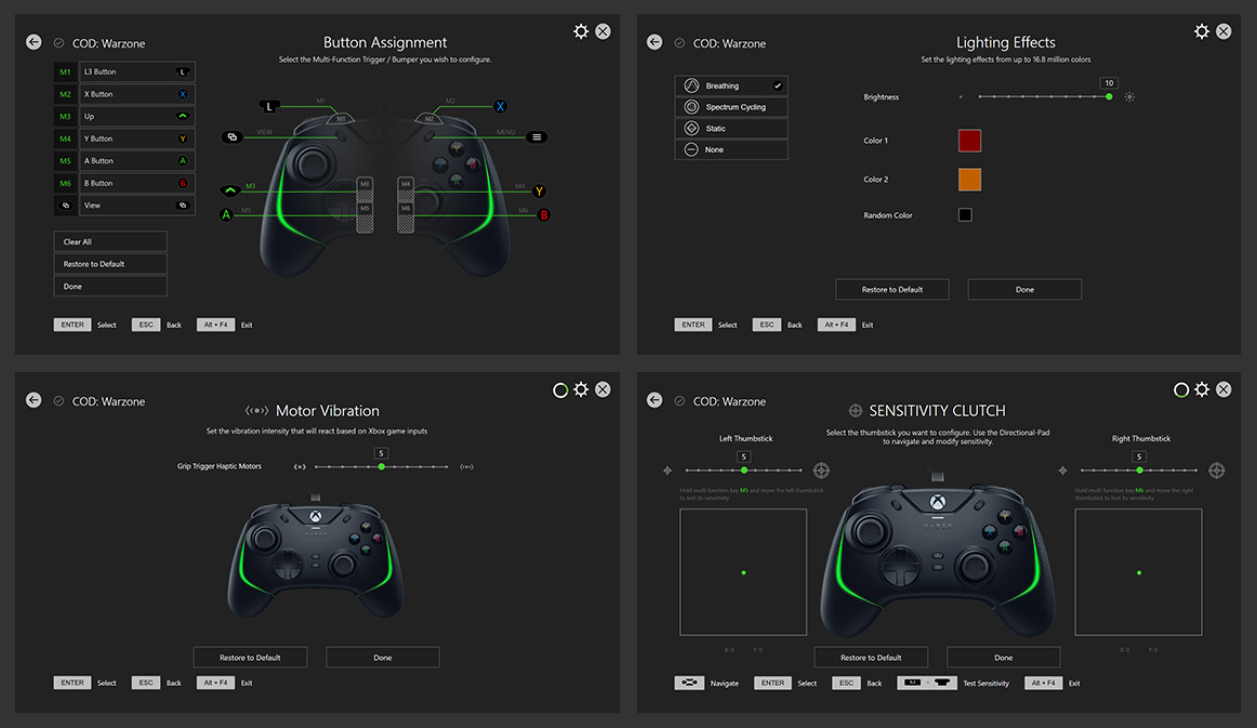Click the View icon left of the controller diagram
This screenshot has height=728, width=1257.
coord(232,137)
